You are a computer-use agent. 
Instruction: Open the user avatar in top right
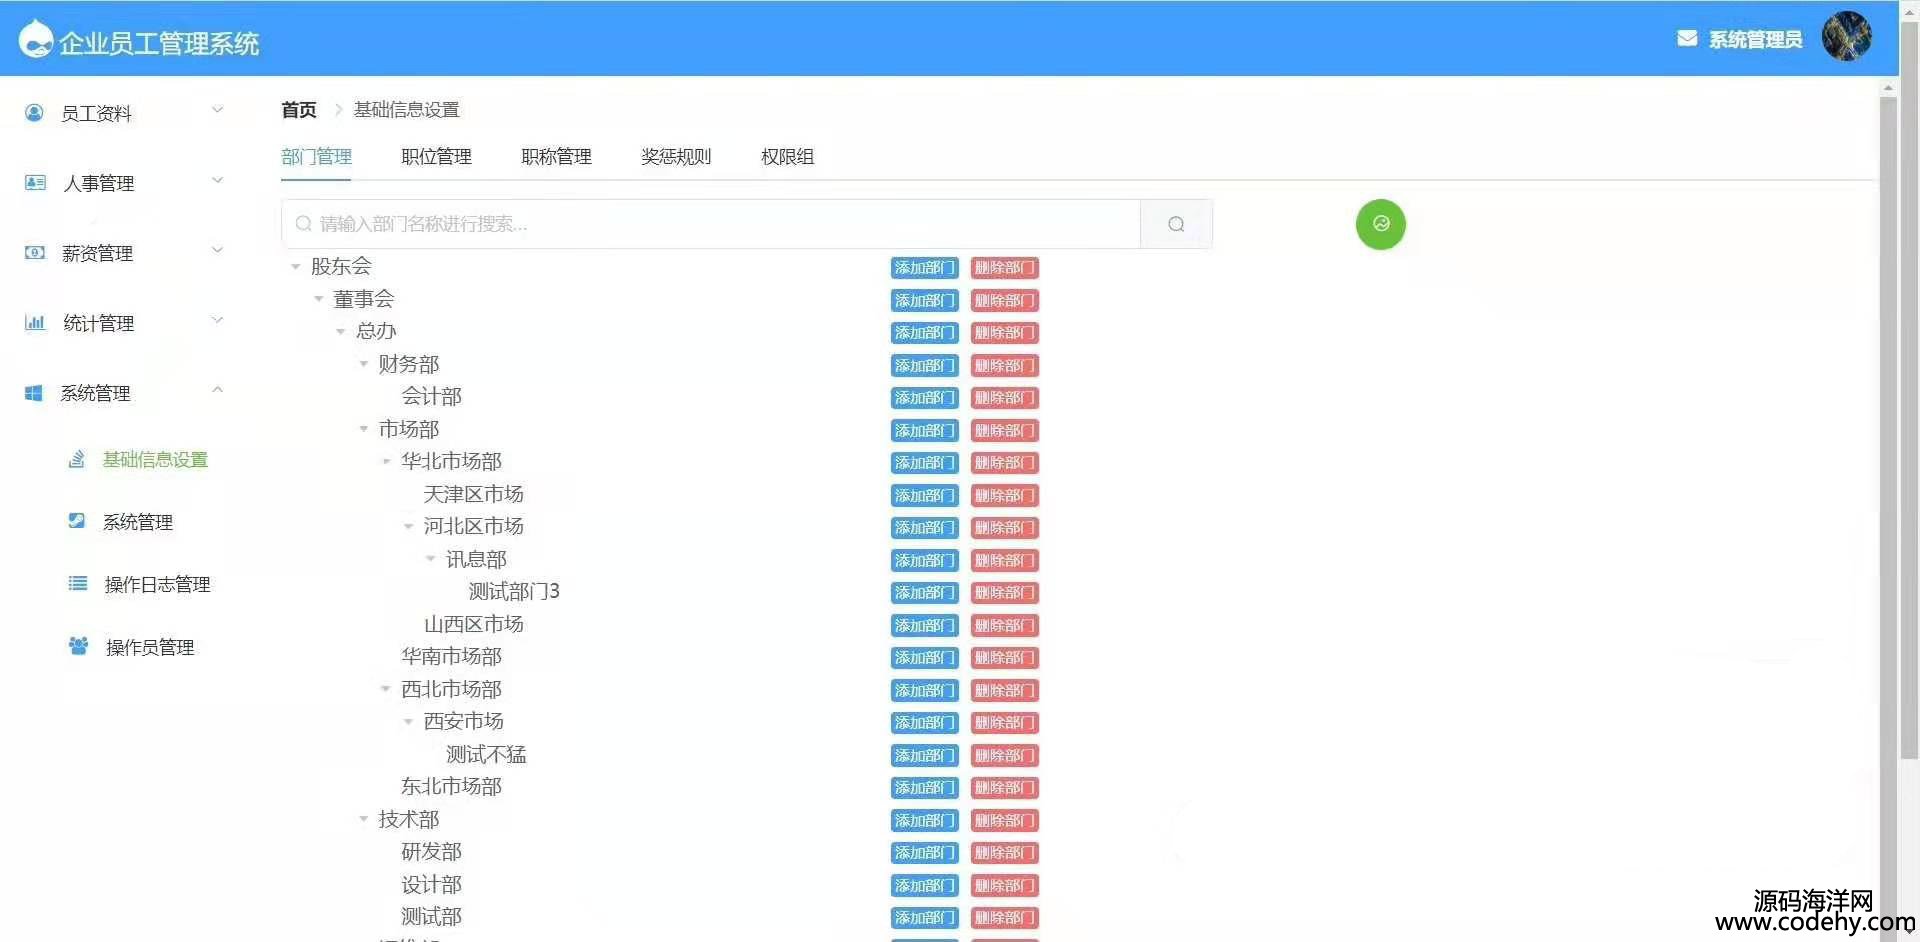(1846, 37)
